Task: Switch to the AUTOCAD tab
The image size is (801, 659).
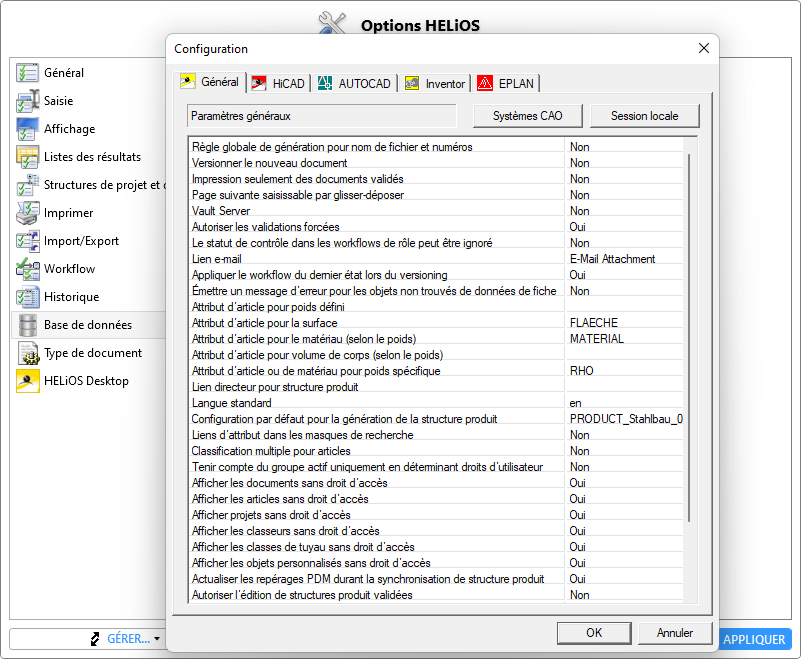Action: pyautogui.click(x=355, y=83)
